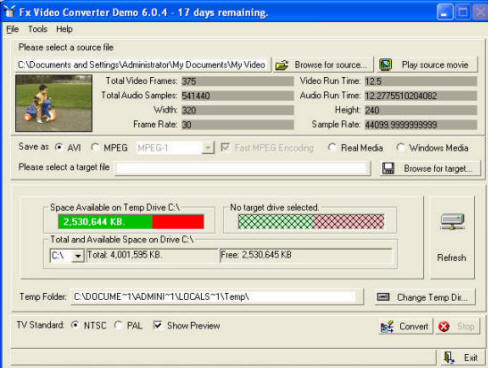Click the source video preview thumbnail
Viewport: 488px width, 368px height.
[x=54, y=103]
